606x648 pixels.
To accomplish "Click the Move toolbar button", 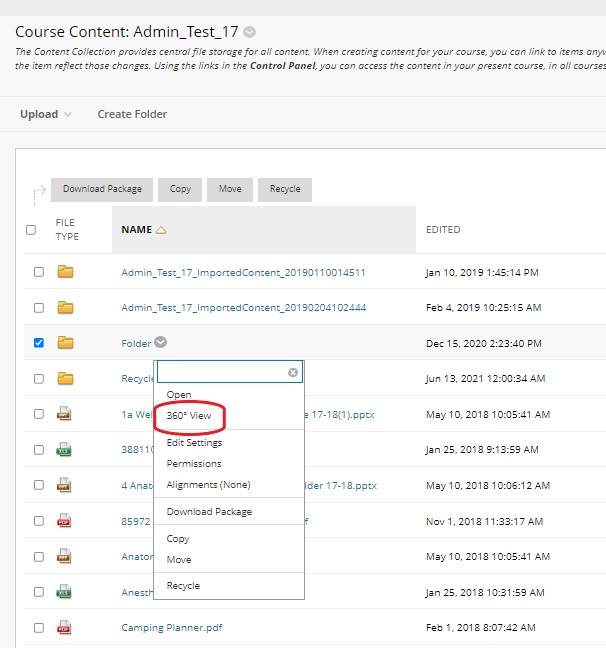I will (230, 190).
